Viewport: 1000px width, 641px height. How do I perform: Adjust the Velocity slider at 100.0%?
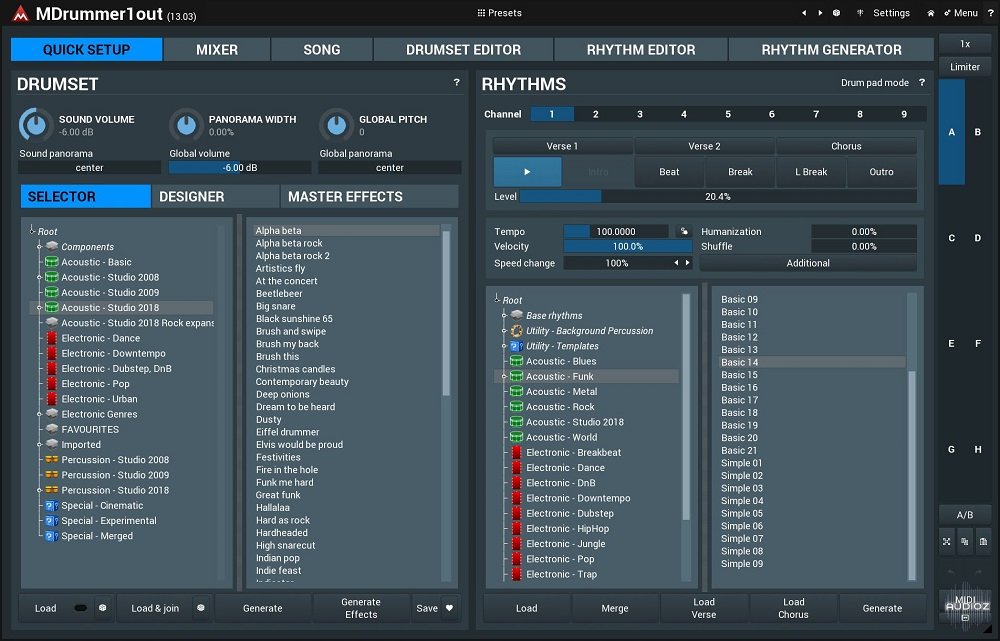pos(628,246)
